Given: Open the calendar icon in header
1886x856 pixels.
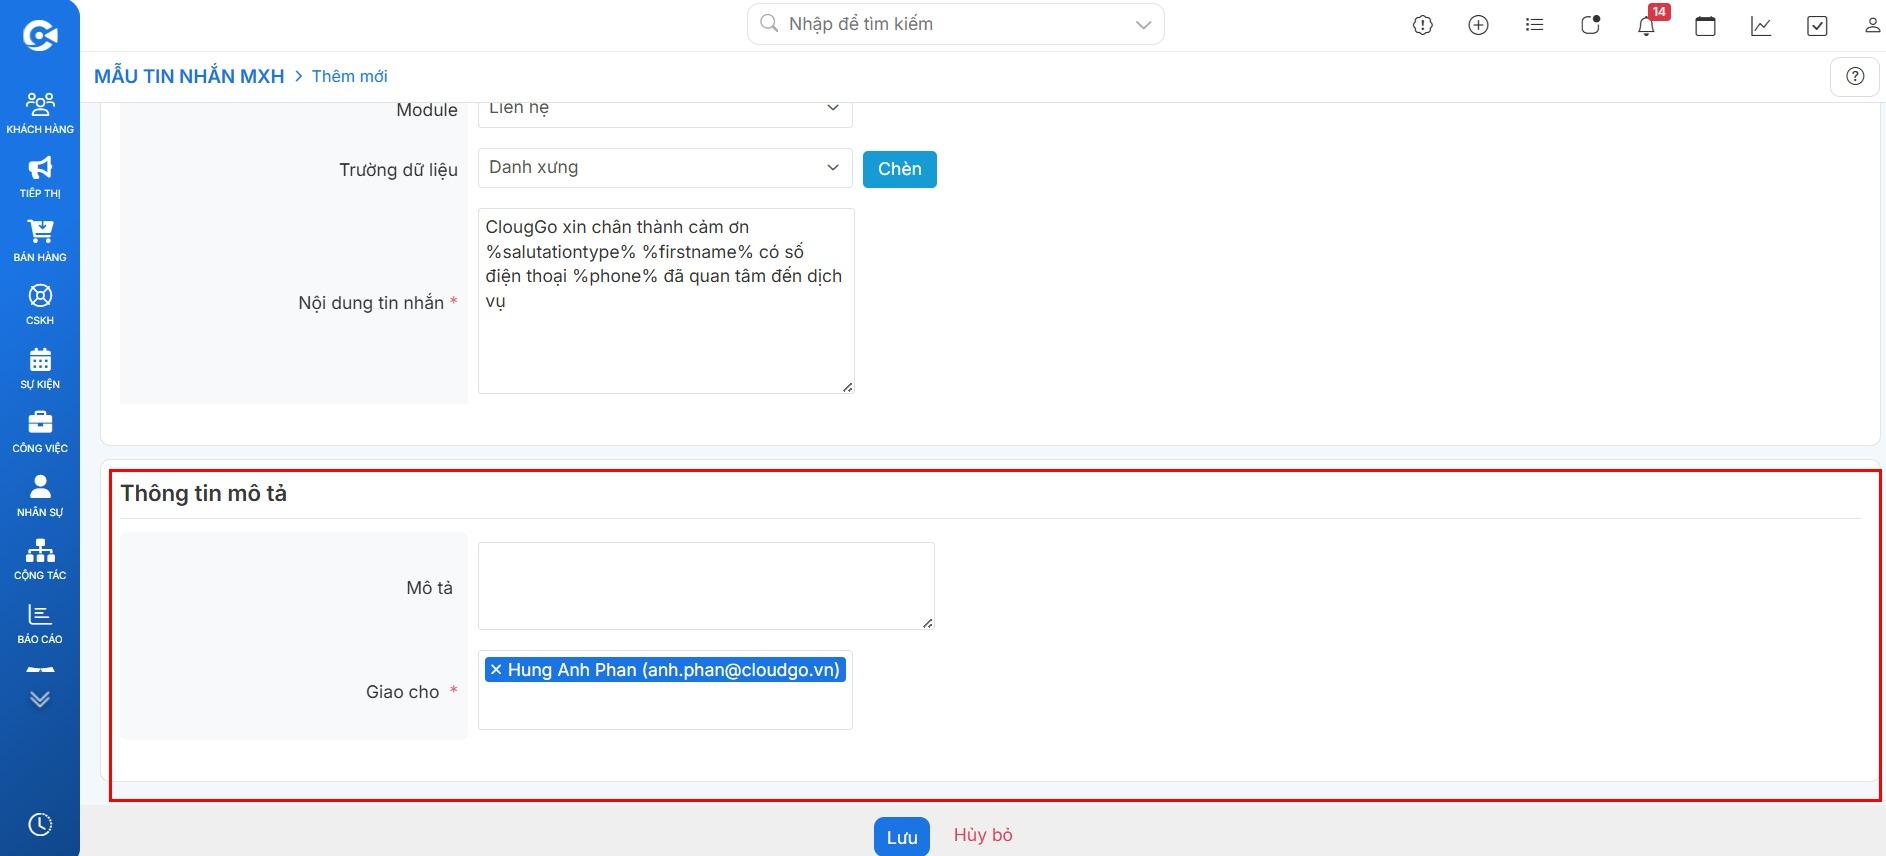Looking at the screenshot, I should pyautogui.click(x=1706, y=26).
